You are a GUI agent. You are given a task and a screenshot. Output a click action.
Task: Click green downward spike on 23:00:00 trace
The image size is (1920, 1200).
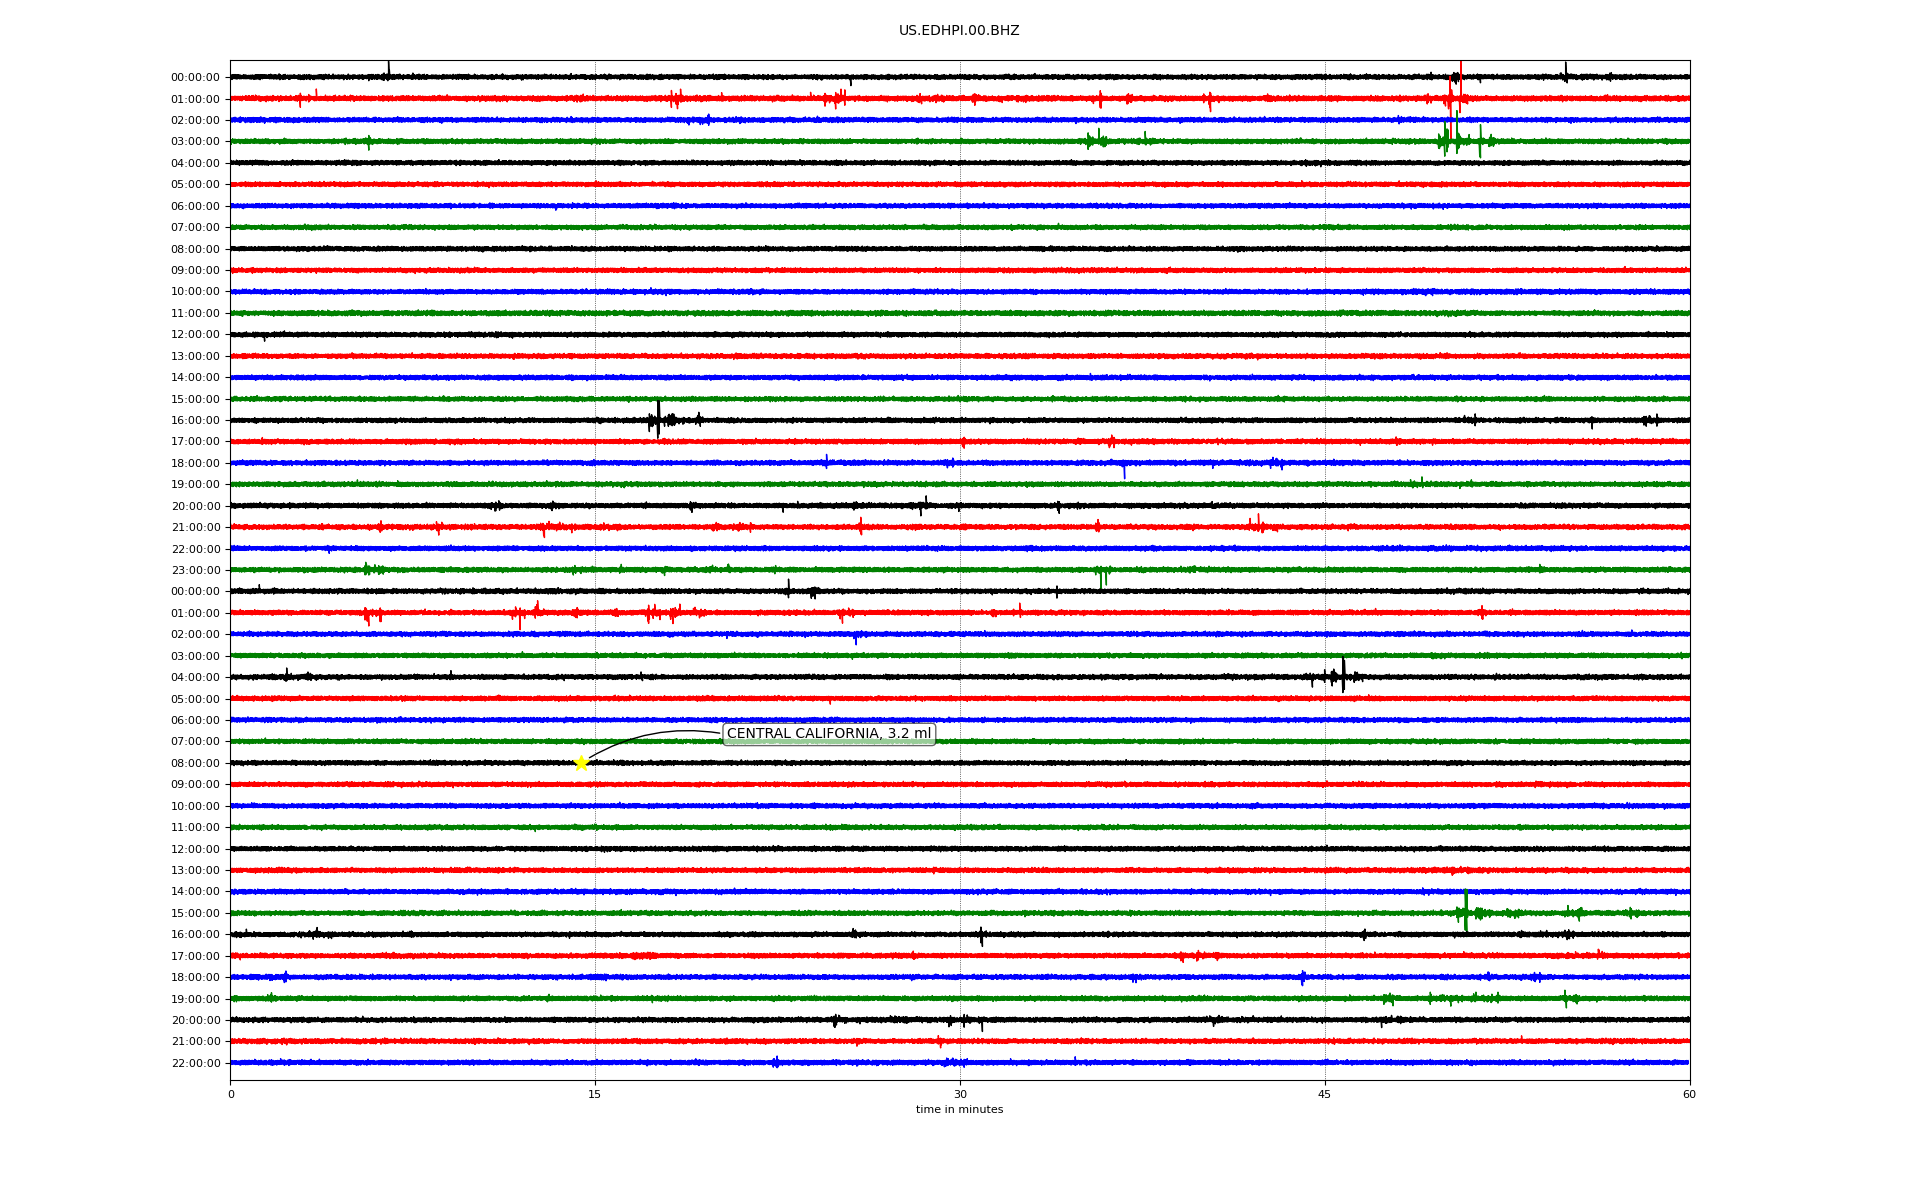coord(1101,577)
